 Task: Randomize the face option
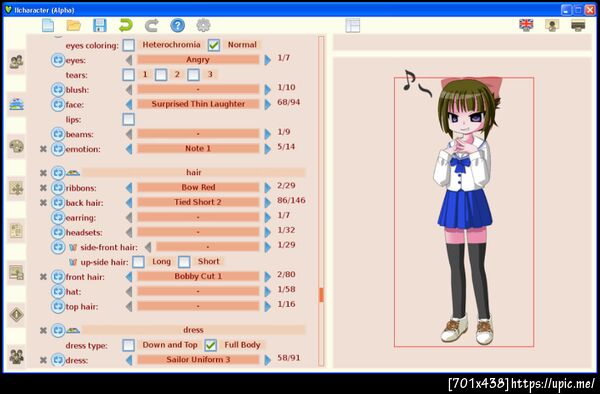[58, 104]
